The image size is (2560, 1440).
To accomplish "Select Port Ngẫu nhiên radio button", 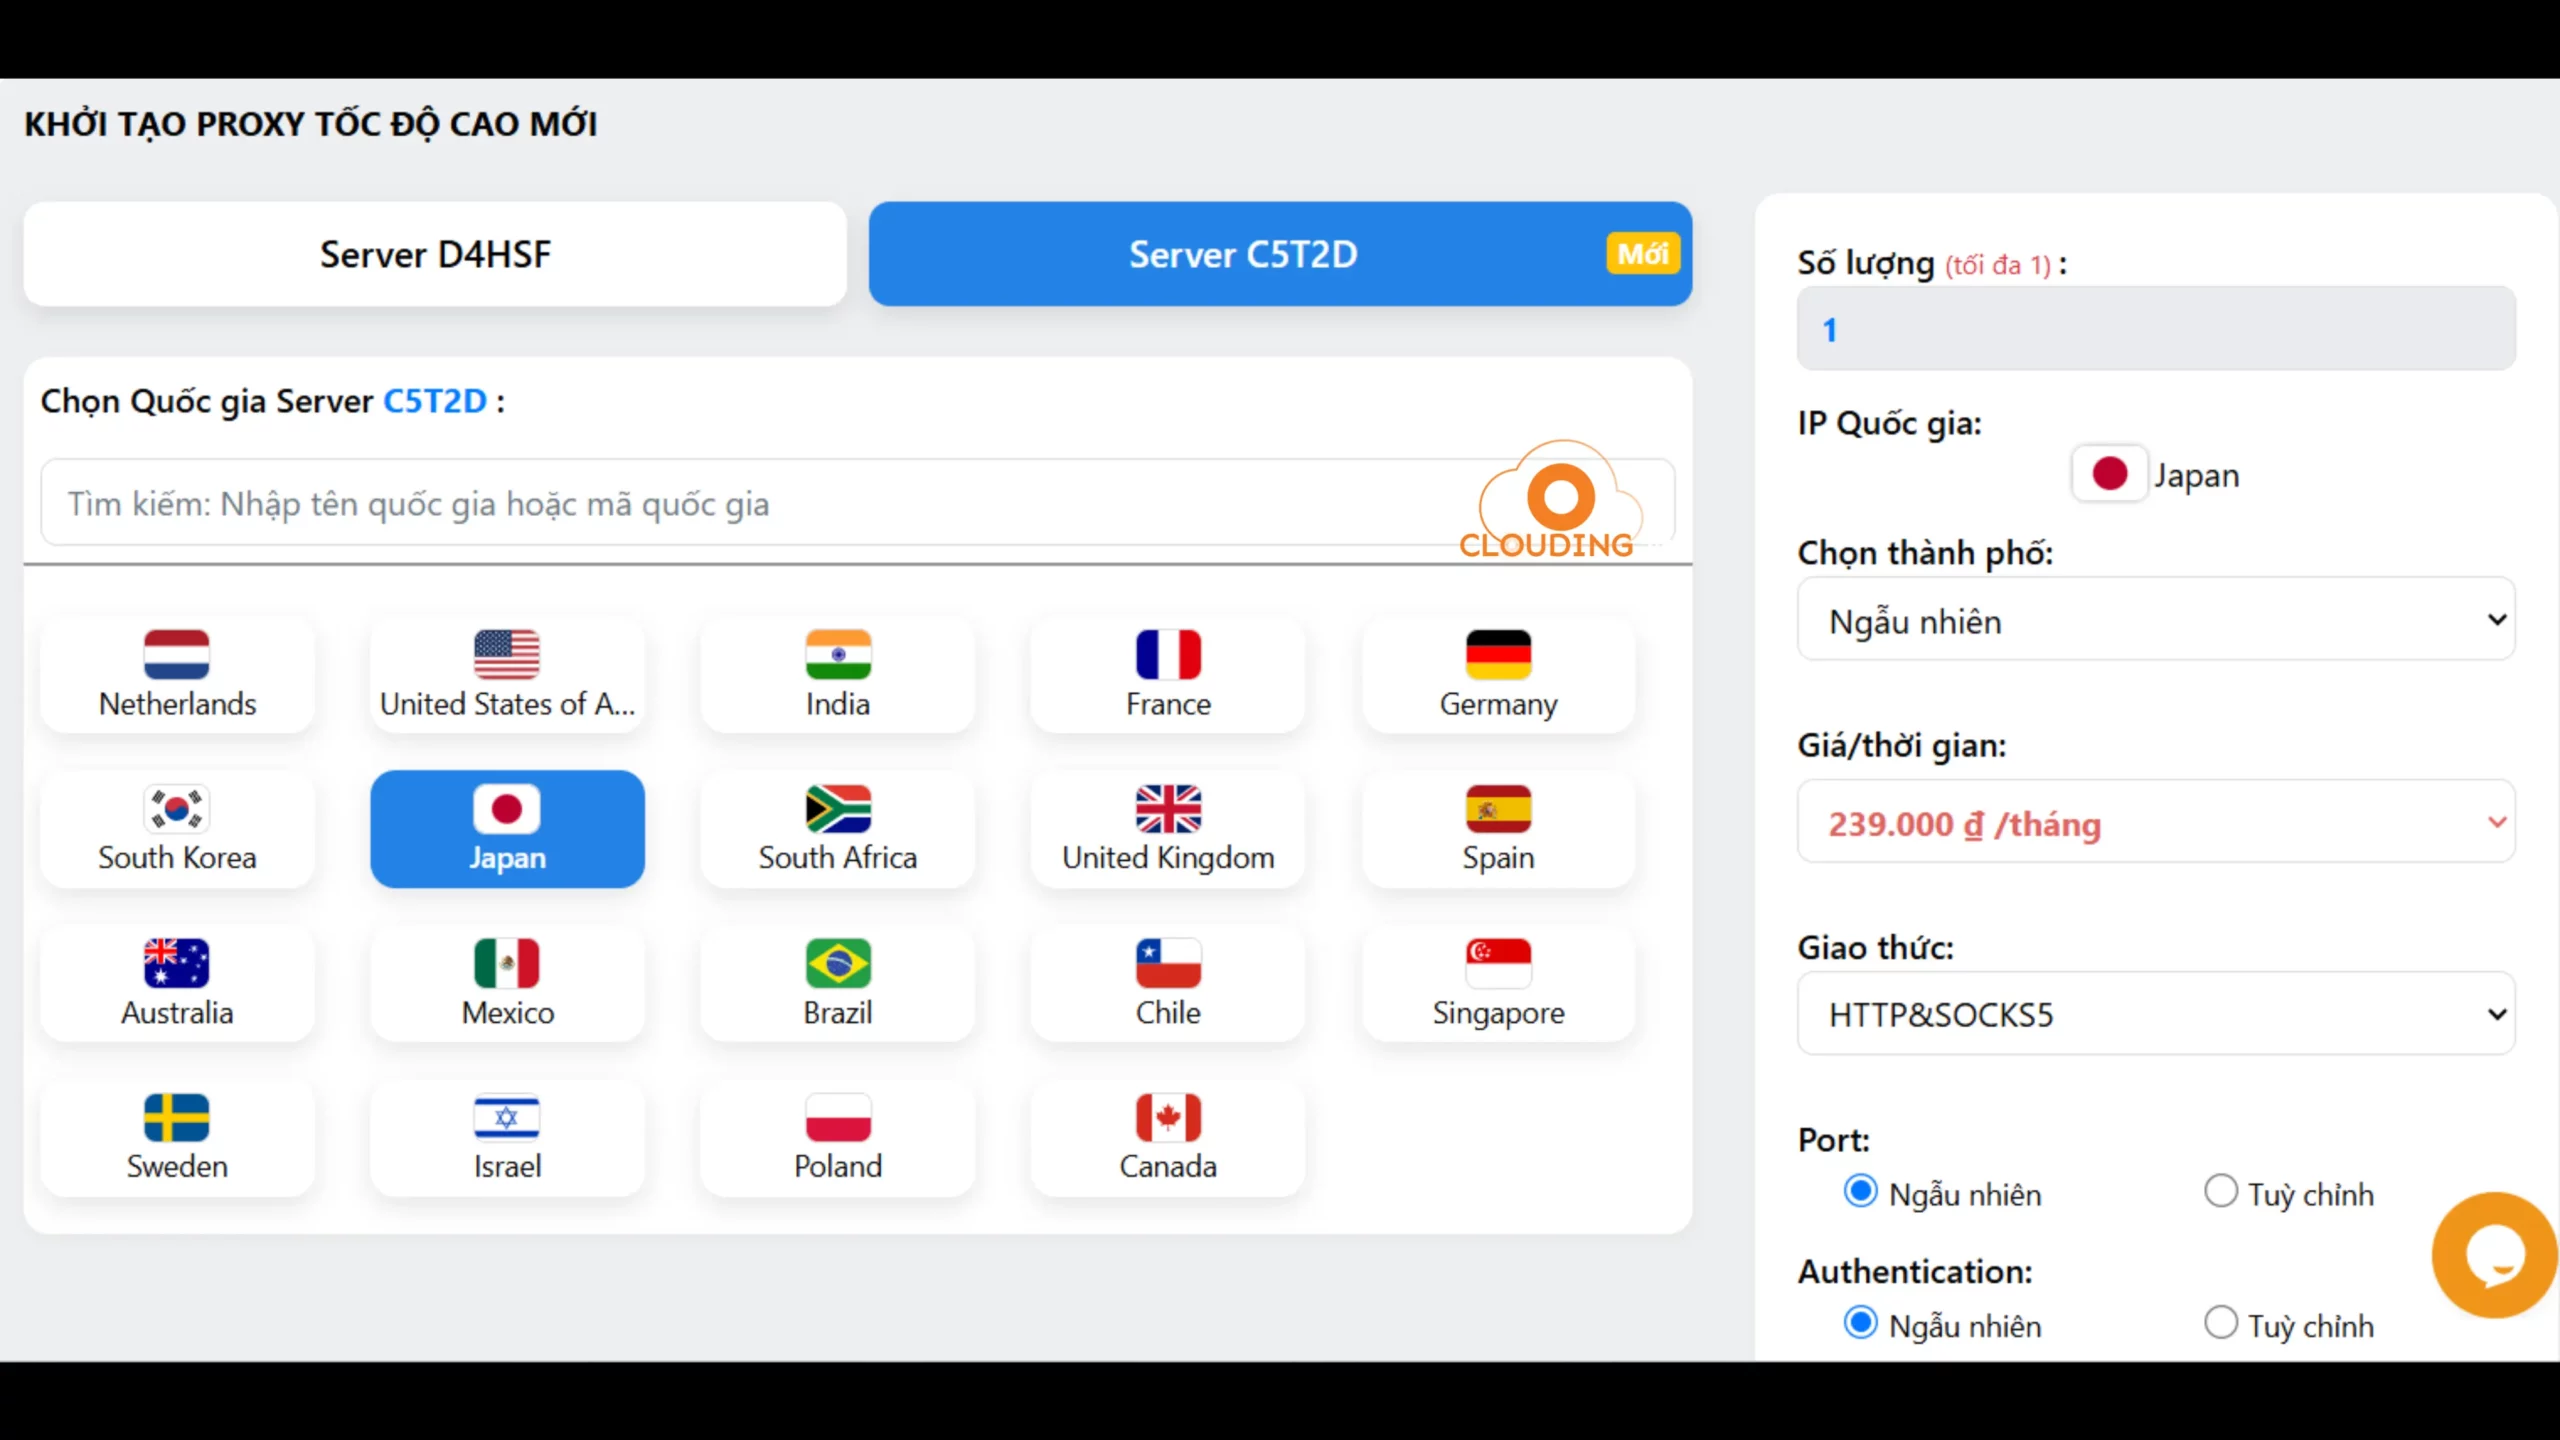I will pyautogui.click(x=1860, y=1192).
